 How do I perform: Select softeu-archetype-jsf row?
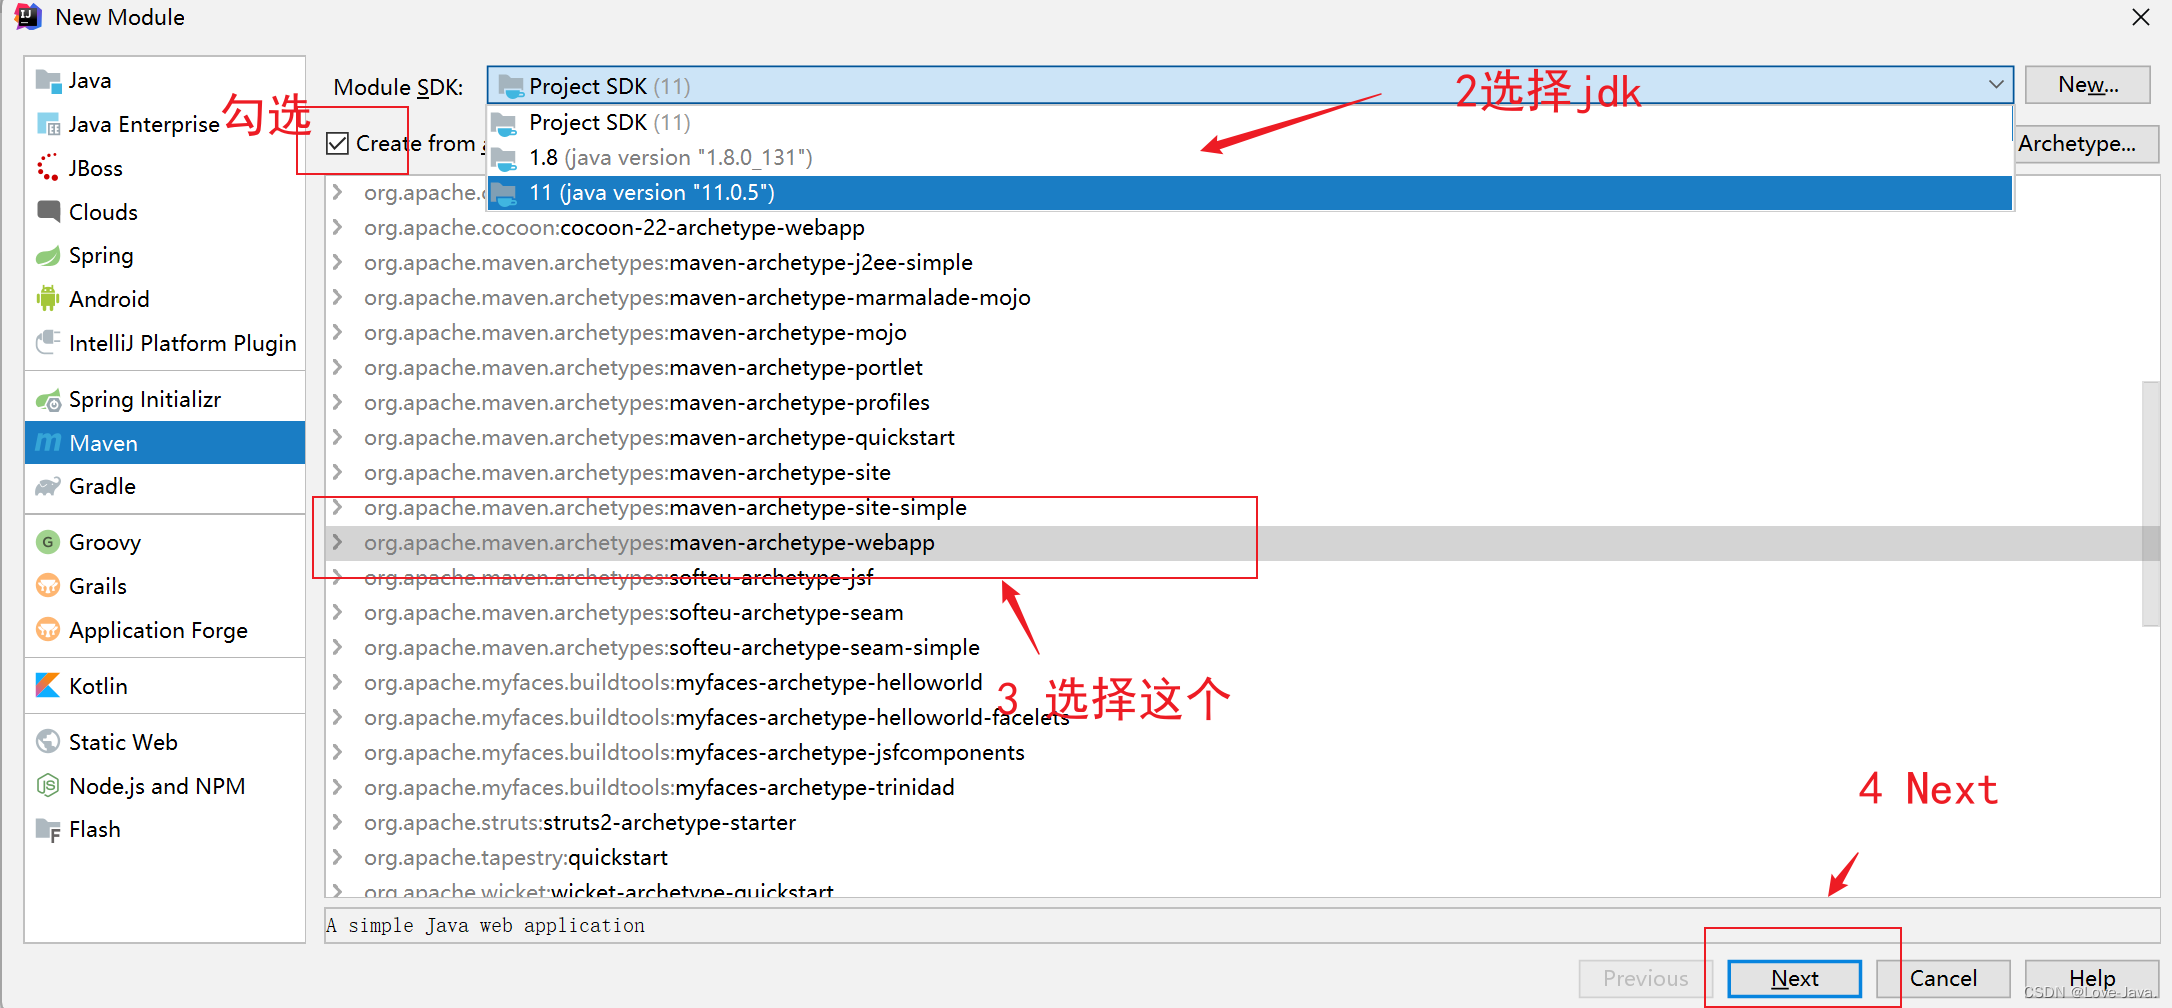(x=1240, y=577)
